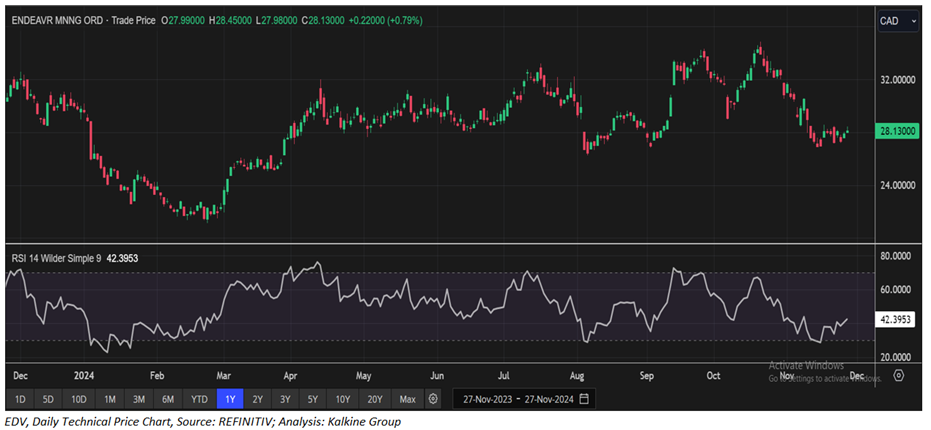The image size is (931, 430).
Task: Choose the 3M time range
Action: pos(139,399)
